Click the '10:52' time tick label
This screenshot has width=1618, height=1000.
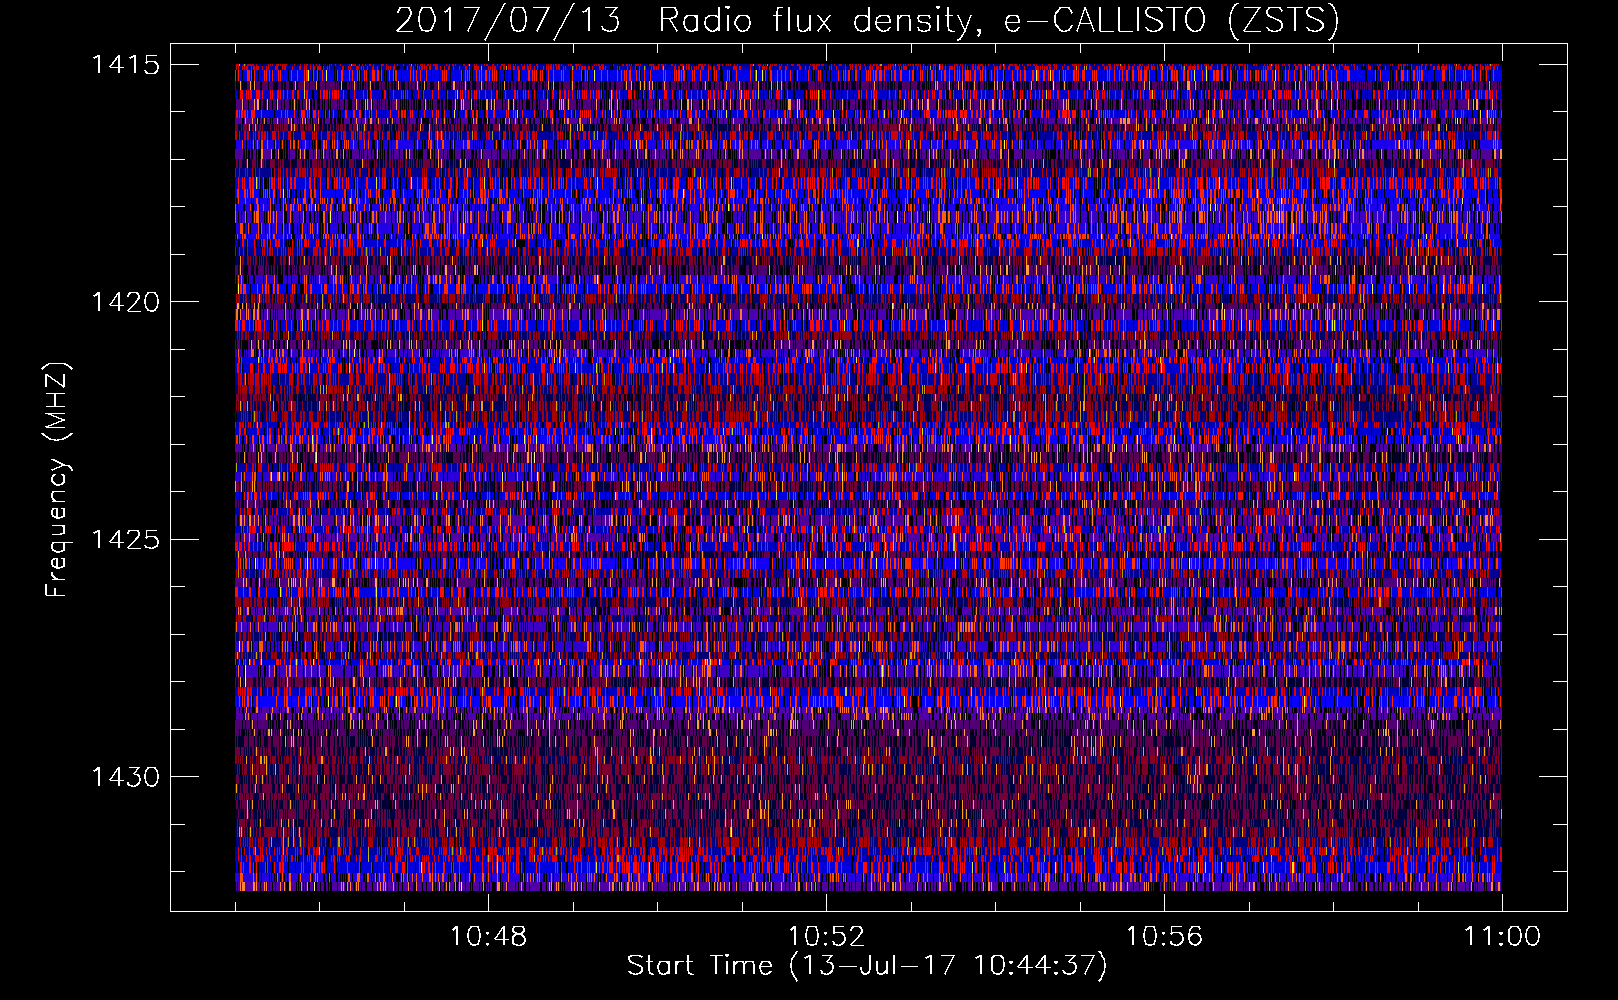click(826, 937)
